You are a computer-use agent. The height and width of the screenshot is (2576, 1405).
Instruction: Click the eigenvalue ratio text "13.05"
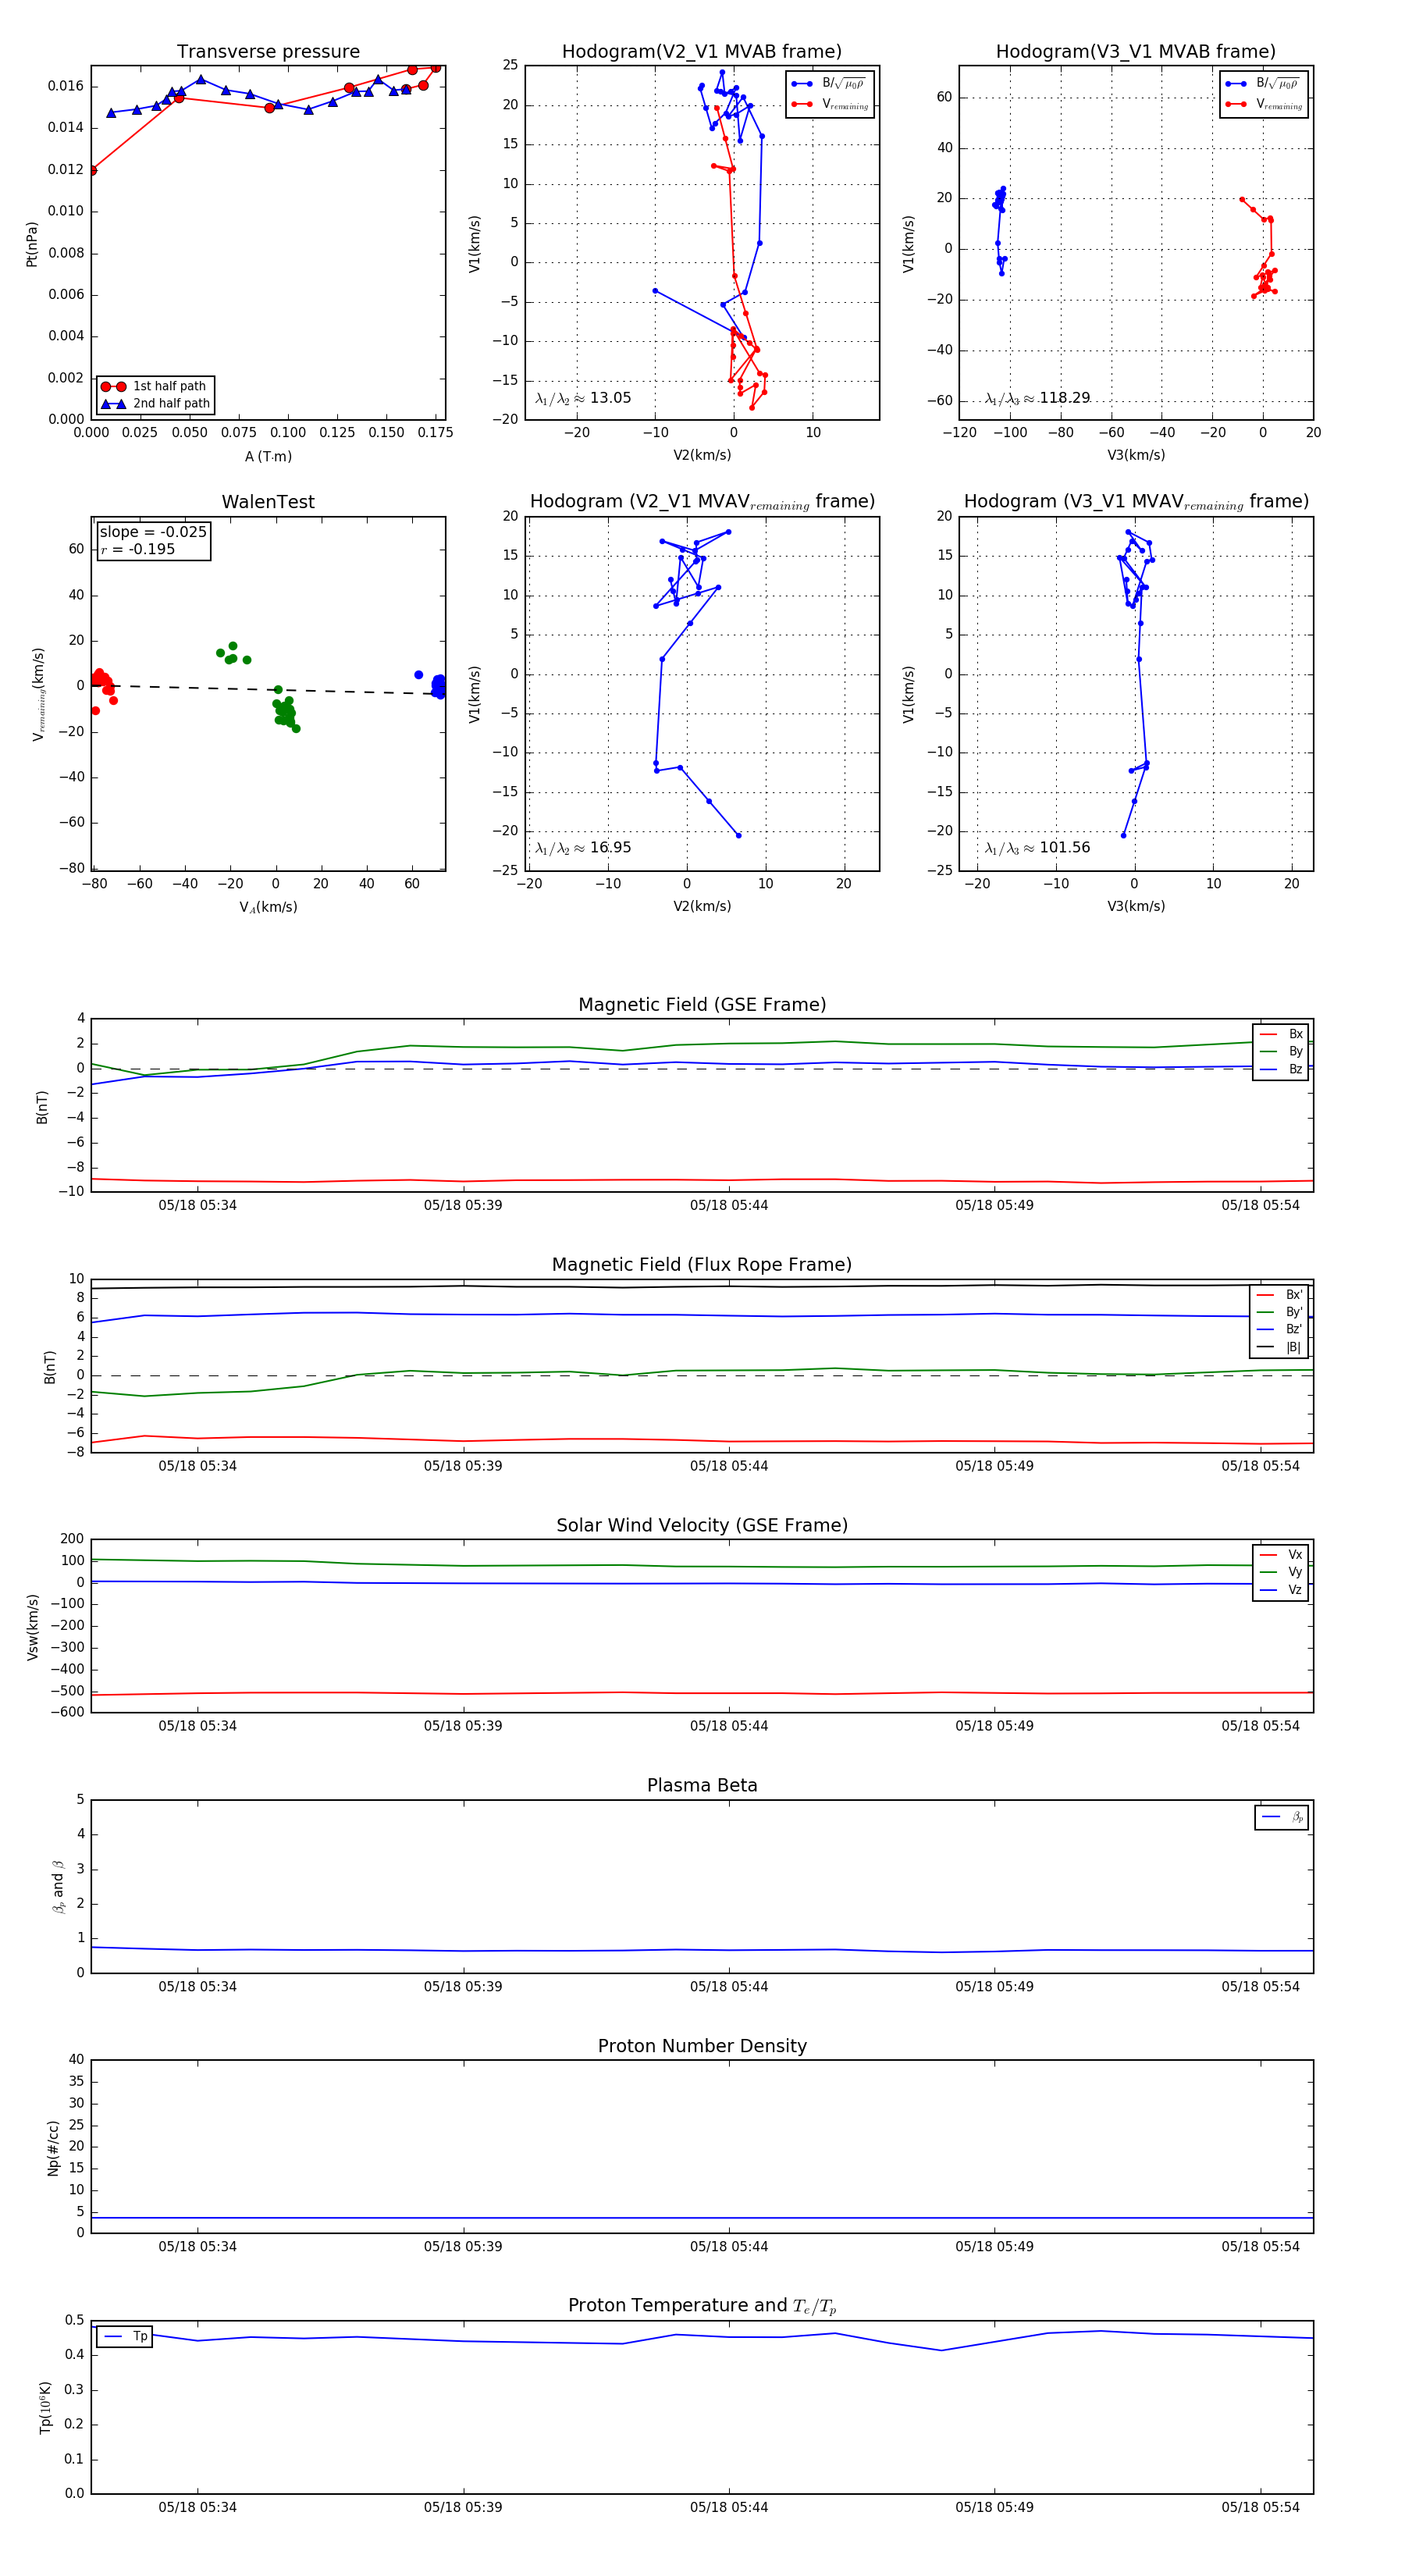pos(610,398)
